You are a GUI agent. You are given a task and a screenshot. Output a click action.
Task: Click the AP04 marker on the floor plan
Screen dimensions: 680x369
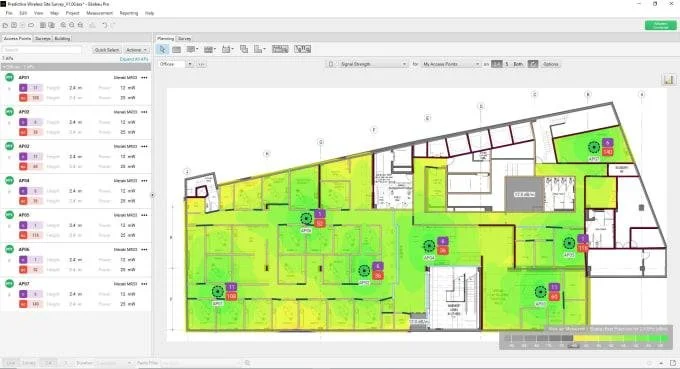click(429, 246)
